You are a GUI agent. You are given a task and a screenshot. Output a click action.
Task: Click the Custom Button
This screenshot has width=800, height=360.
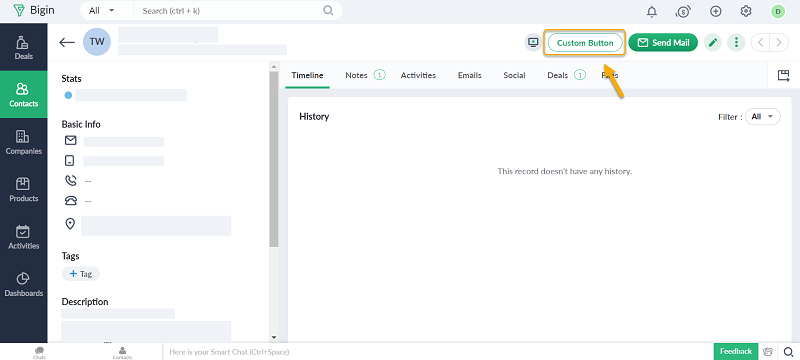click(585, 43)
